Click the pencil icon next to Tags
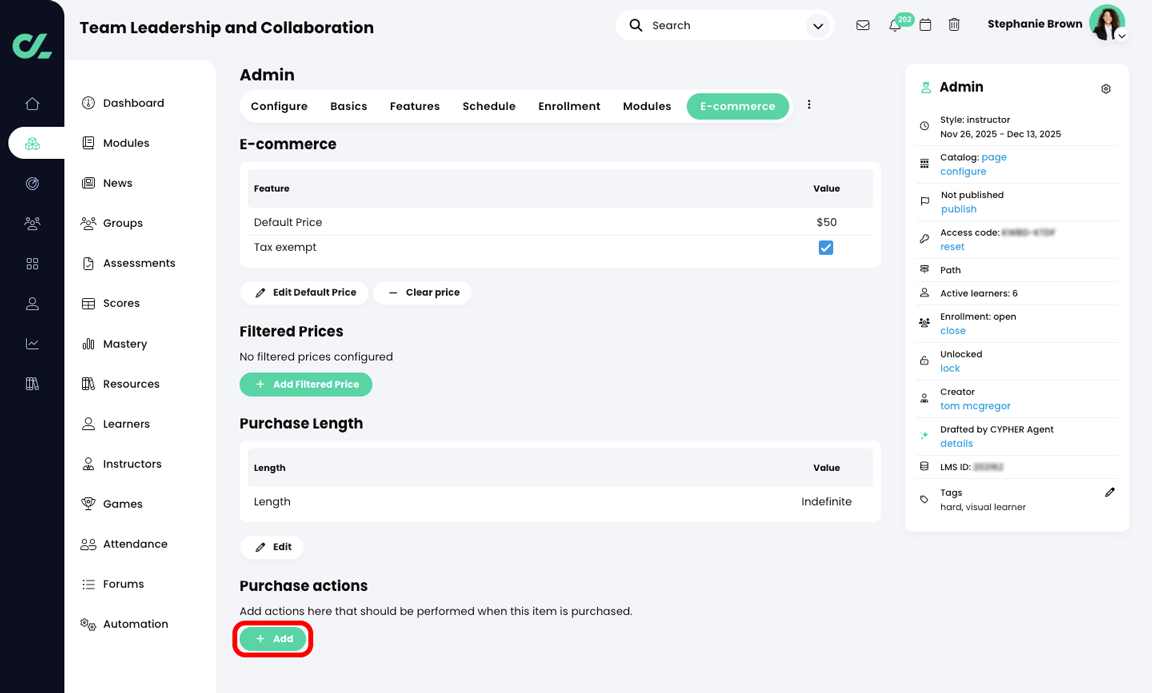This screenshot has height=693, width=1152. tap(1110, 492)
